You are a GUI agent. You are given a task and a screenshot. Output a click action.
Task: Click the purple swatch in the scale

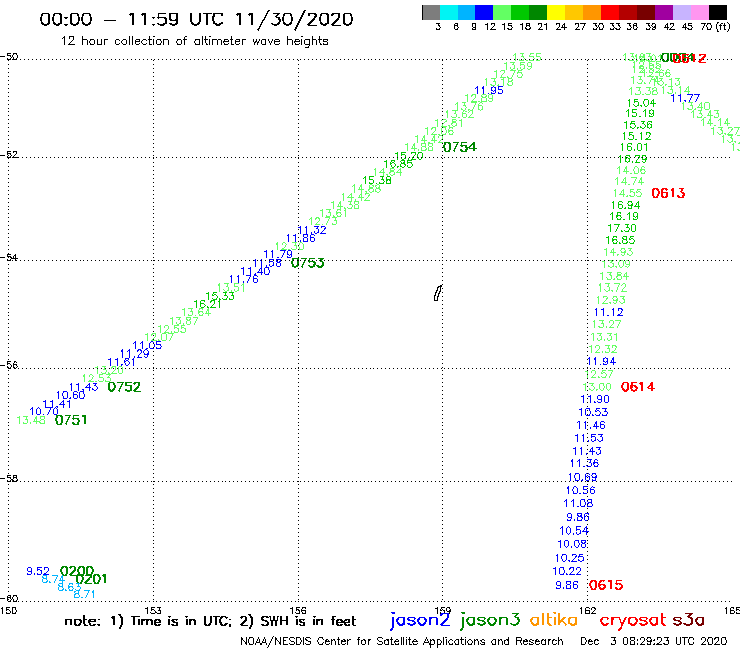click(x=664, y=12)
